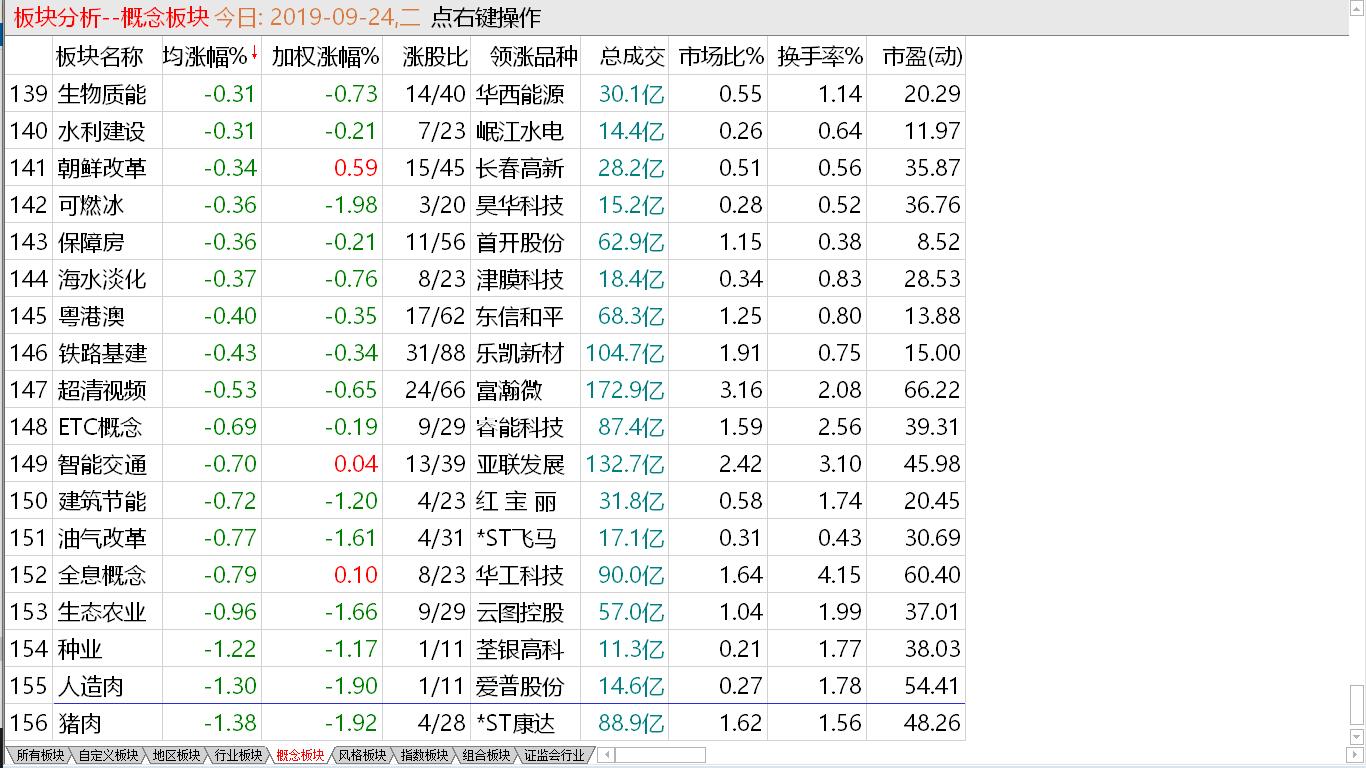The width and height of the screenshot is (1366, 768).
Task: Select the 油气改革 sector row
Action: (x=485, y=538)
